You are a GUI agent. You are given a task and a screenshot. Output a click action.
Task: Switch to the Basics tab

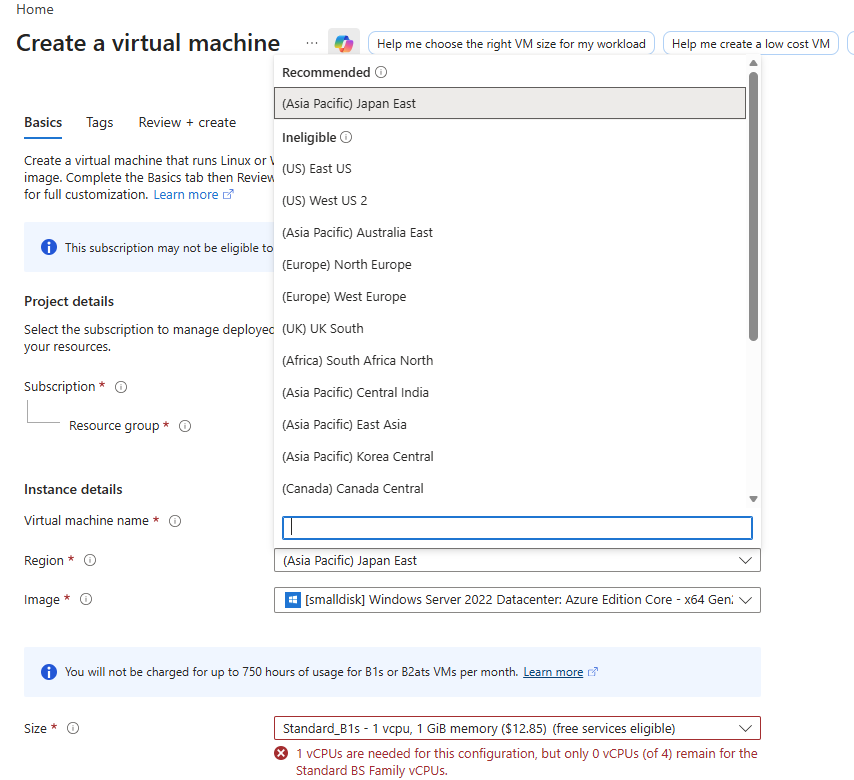click(43, 123)
